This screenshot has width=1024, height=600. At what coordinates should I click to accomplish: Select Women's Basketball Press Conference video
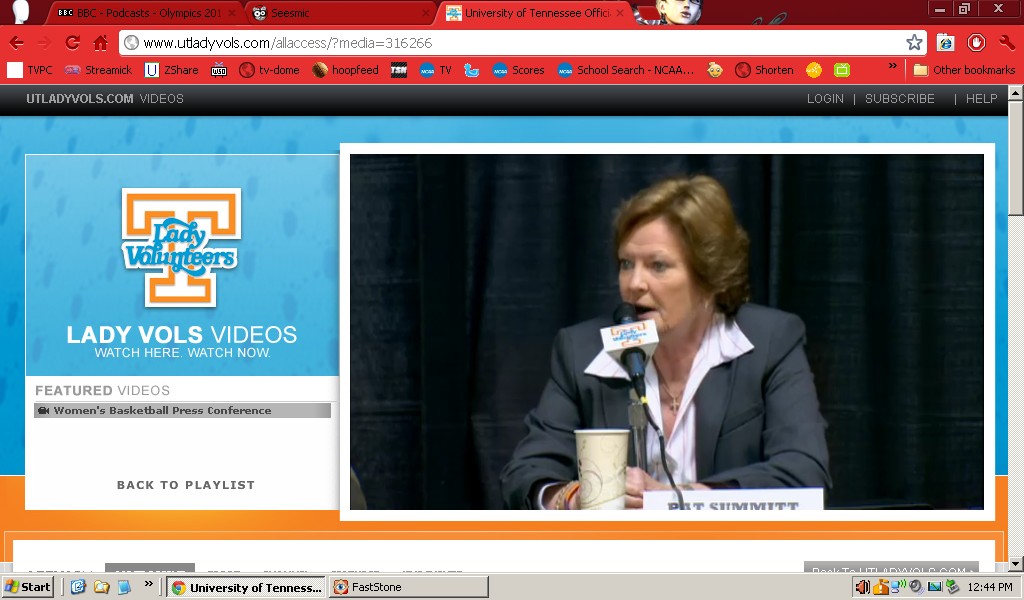(182, 410)
